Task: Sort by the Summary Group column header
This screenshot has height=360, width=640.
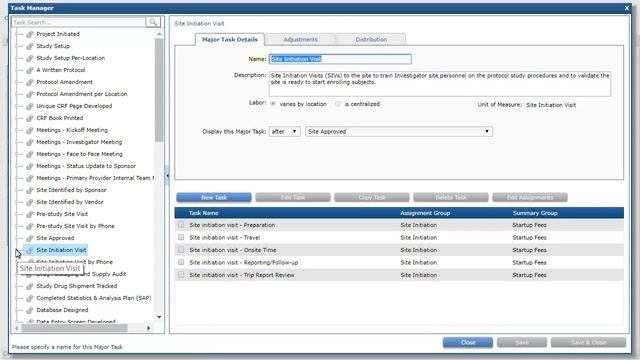Action: [x=535, y=213]
